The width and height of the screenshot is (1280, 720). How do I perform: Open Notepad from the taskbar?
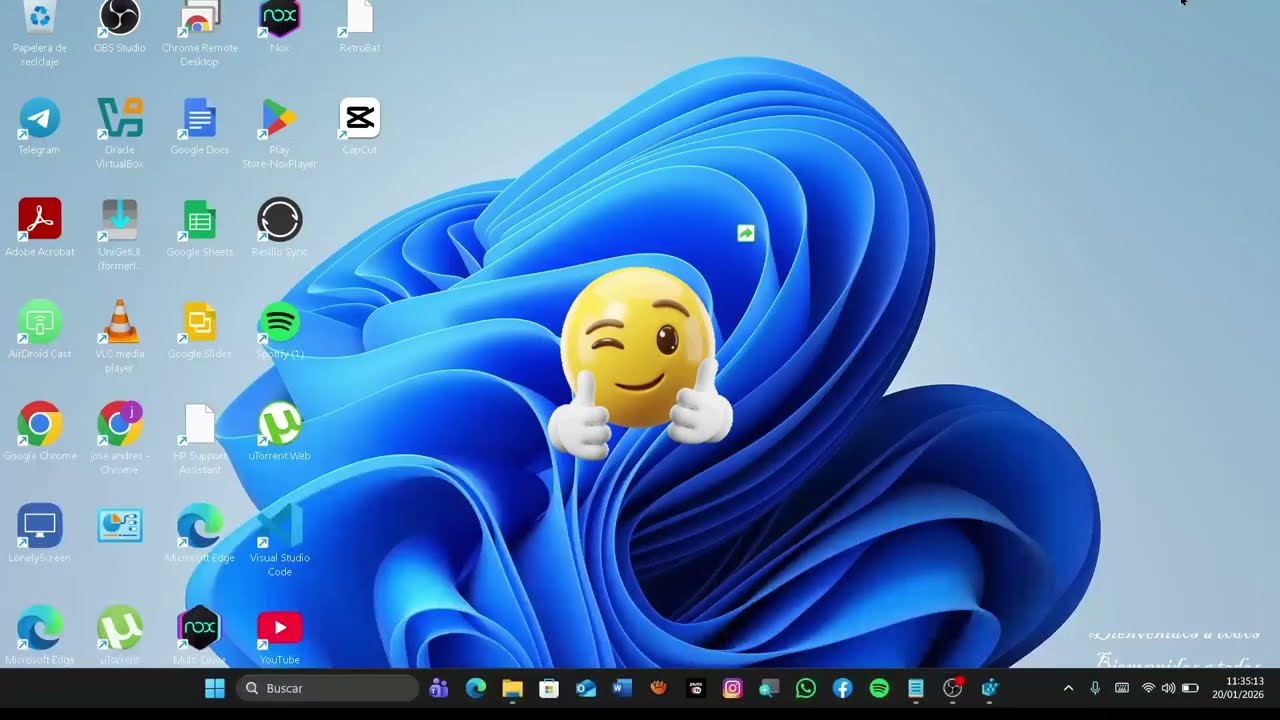(x=916, y=688)
